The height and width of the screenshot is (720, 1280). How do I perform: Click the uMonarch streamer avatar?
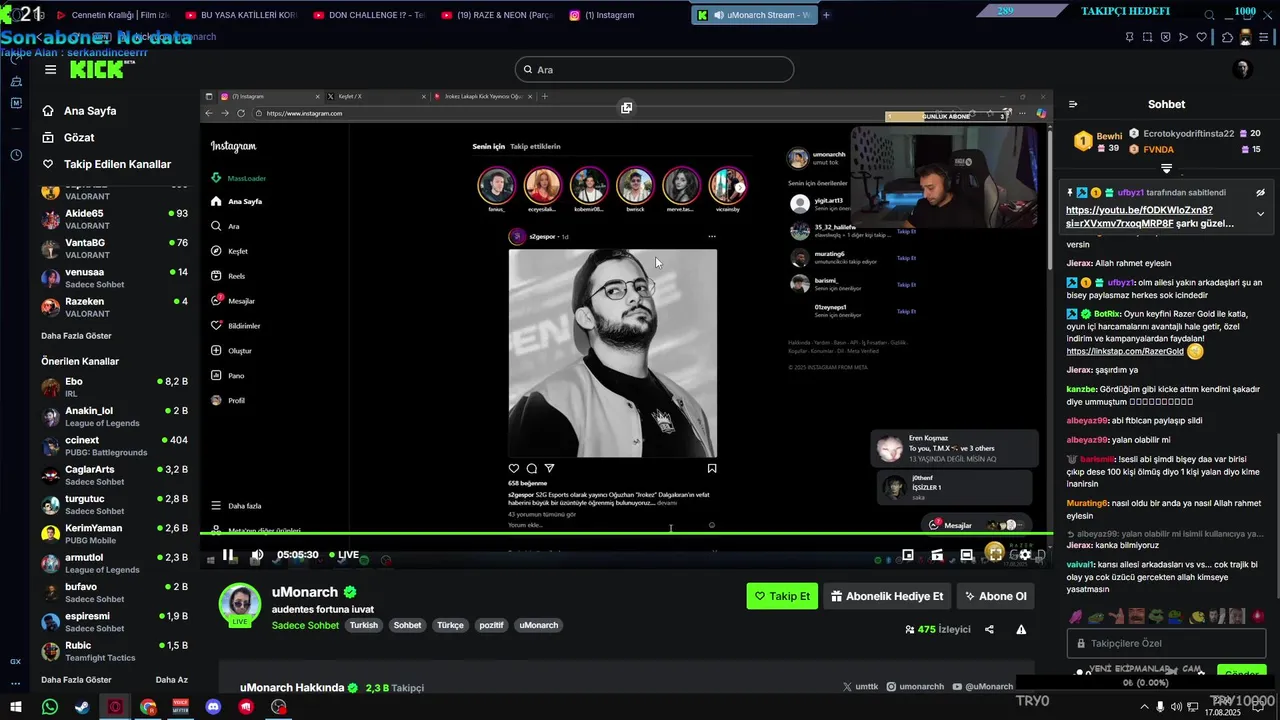click(x=240, y=603)
